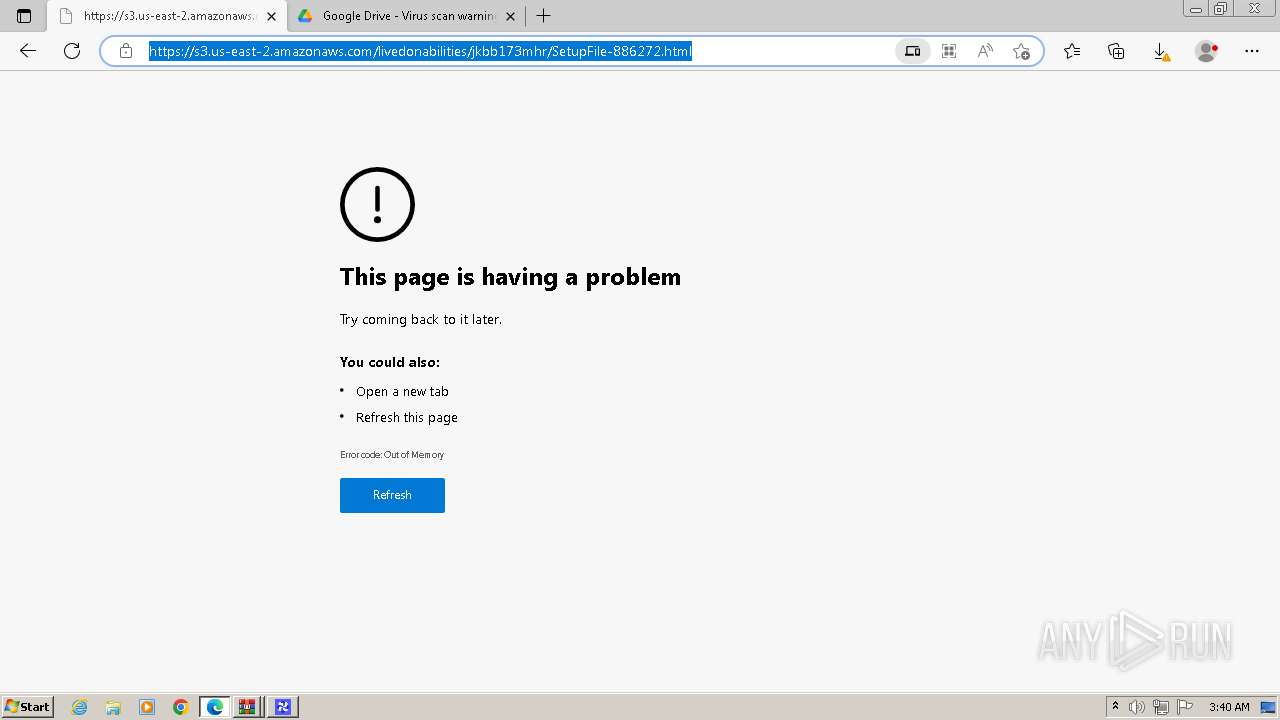Open the tab actions menu icon
Viewport: 1280px width, 720px height.
24,16
